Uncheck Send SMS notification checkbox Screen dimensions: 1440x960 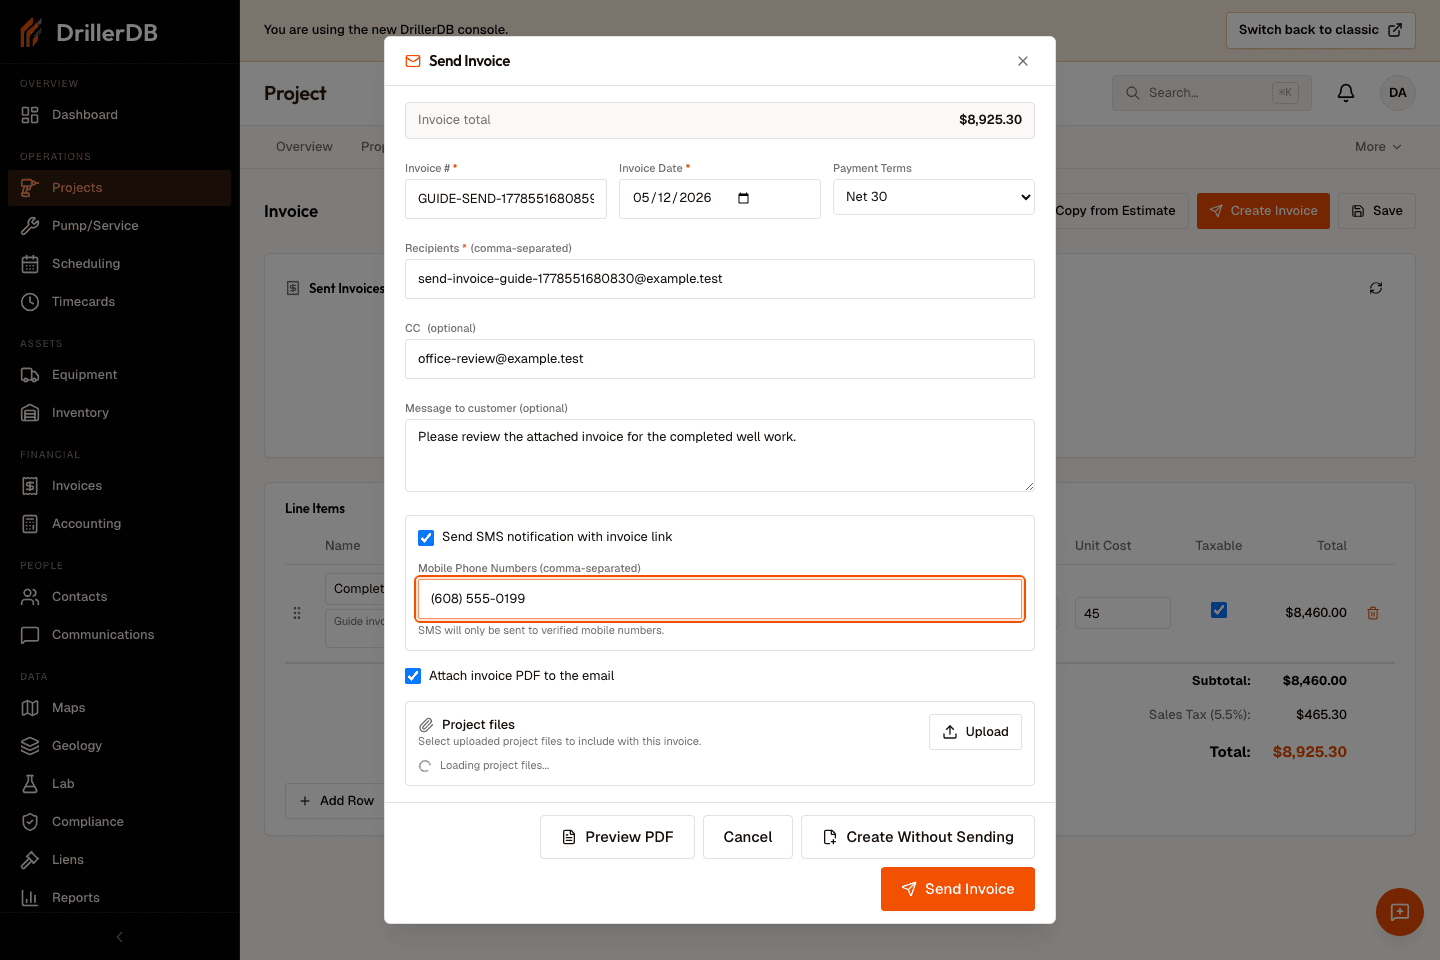[x=426, y=537]
